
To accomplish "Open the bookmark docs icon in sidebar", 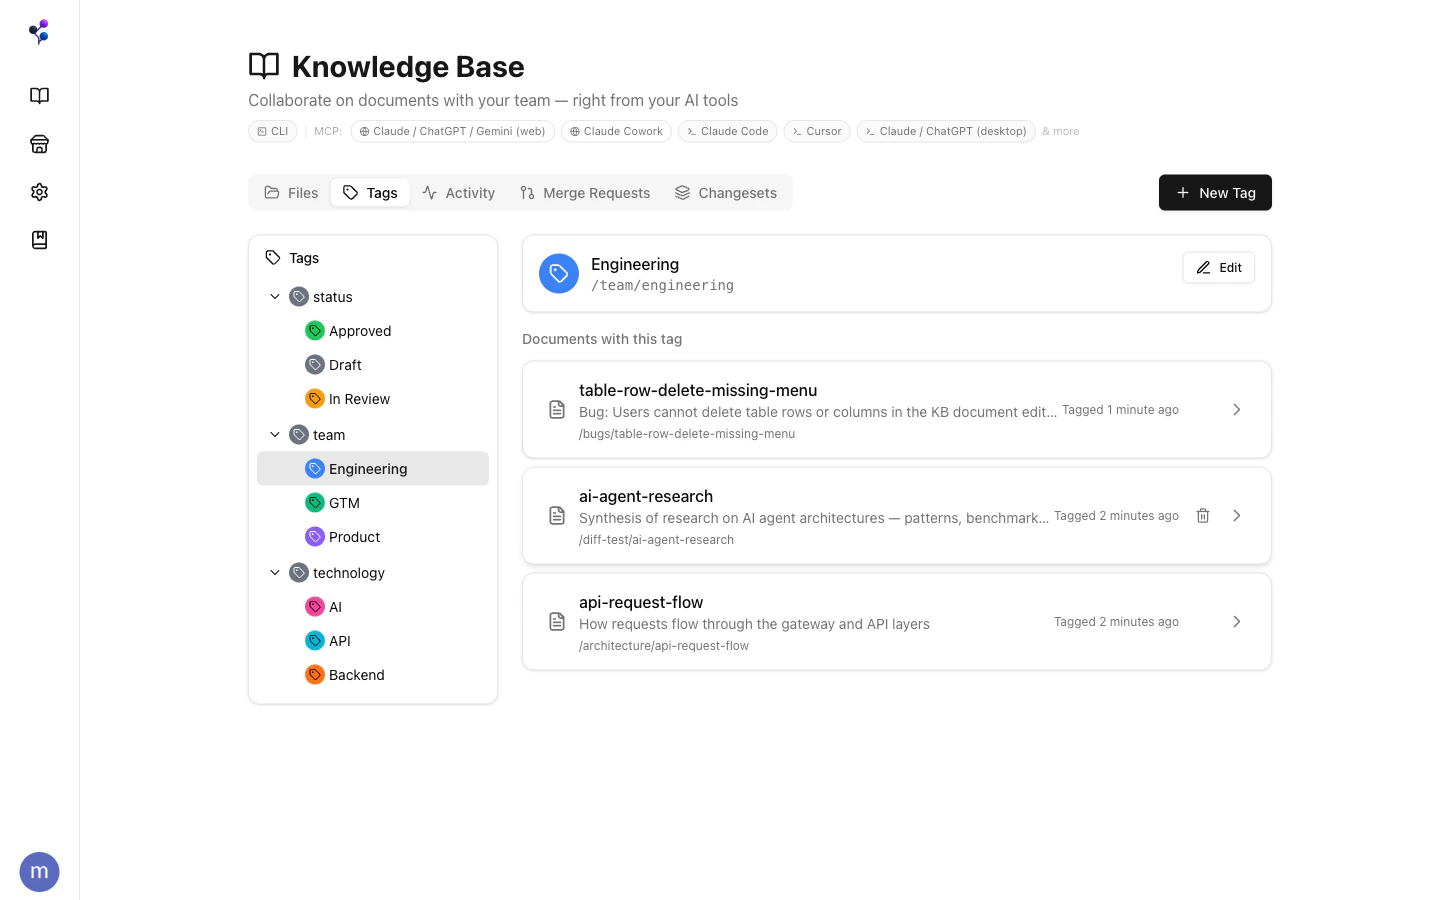I will point(39,240).
